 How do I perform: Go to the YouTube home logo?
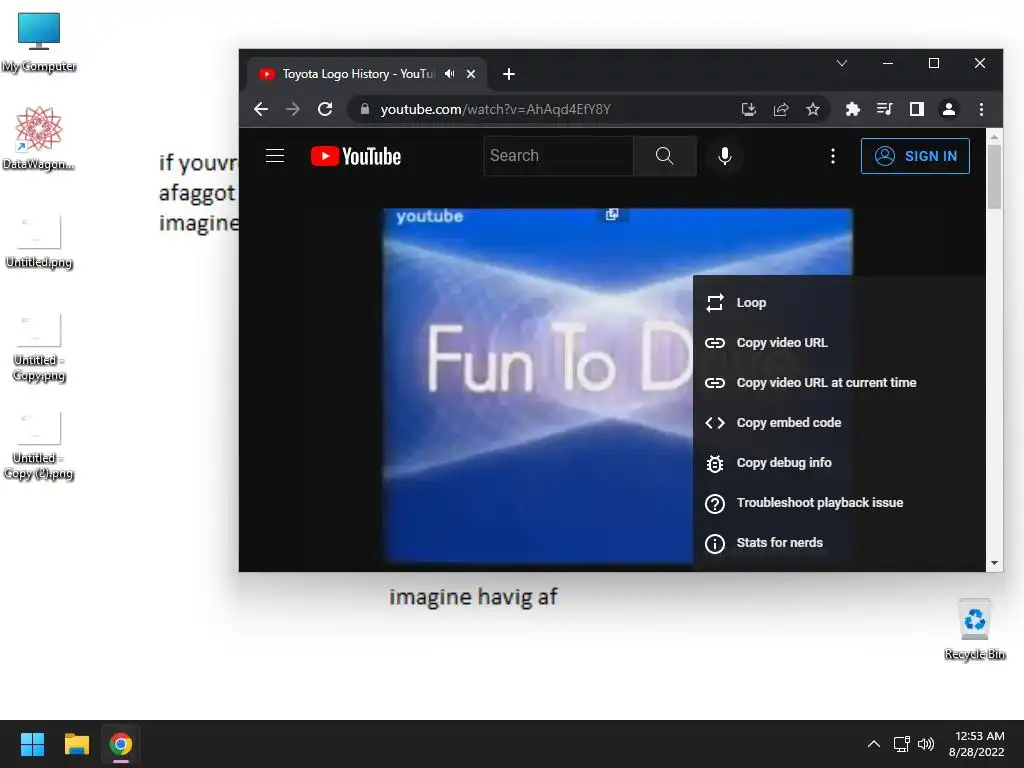coord(356,156)
